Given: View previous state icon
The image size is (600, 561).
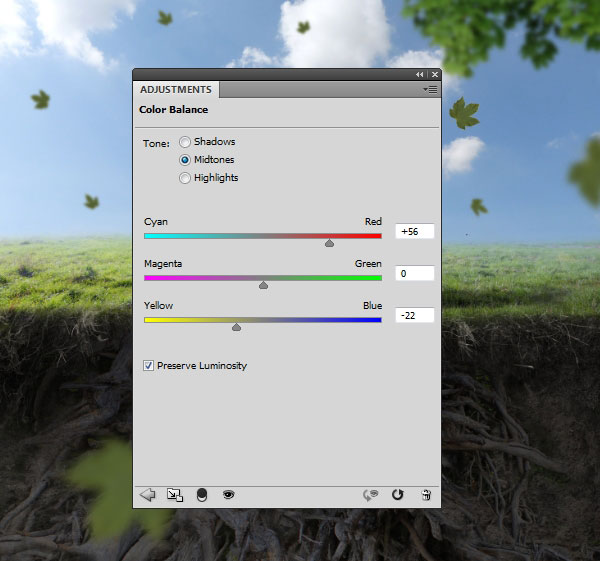Looking at the screenshot, I should [370, 495].
